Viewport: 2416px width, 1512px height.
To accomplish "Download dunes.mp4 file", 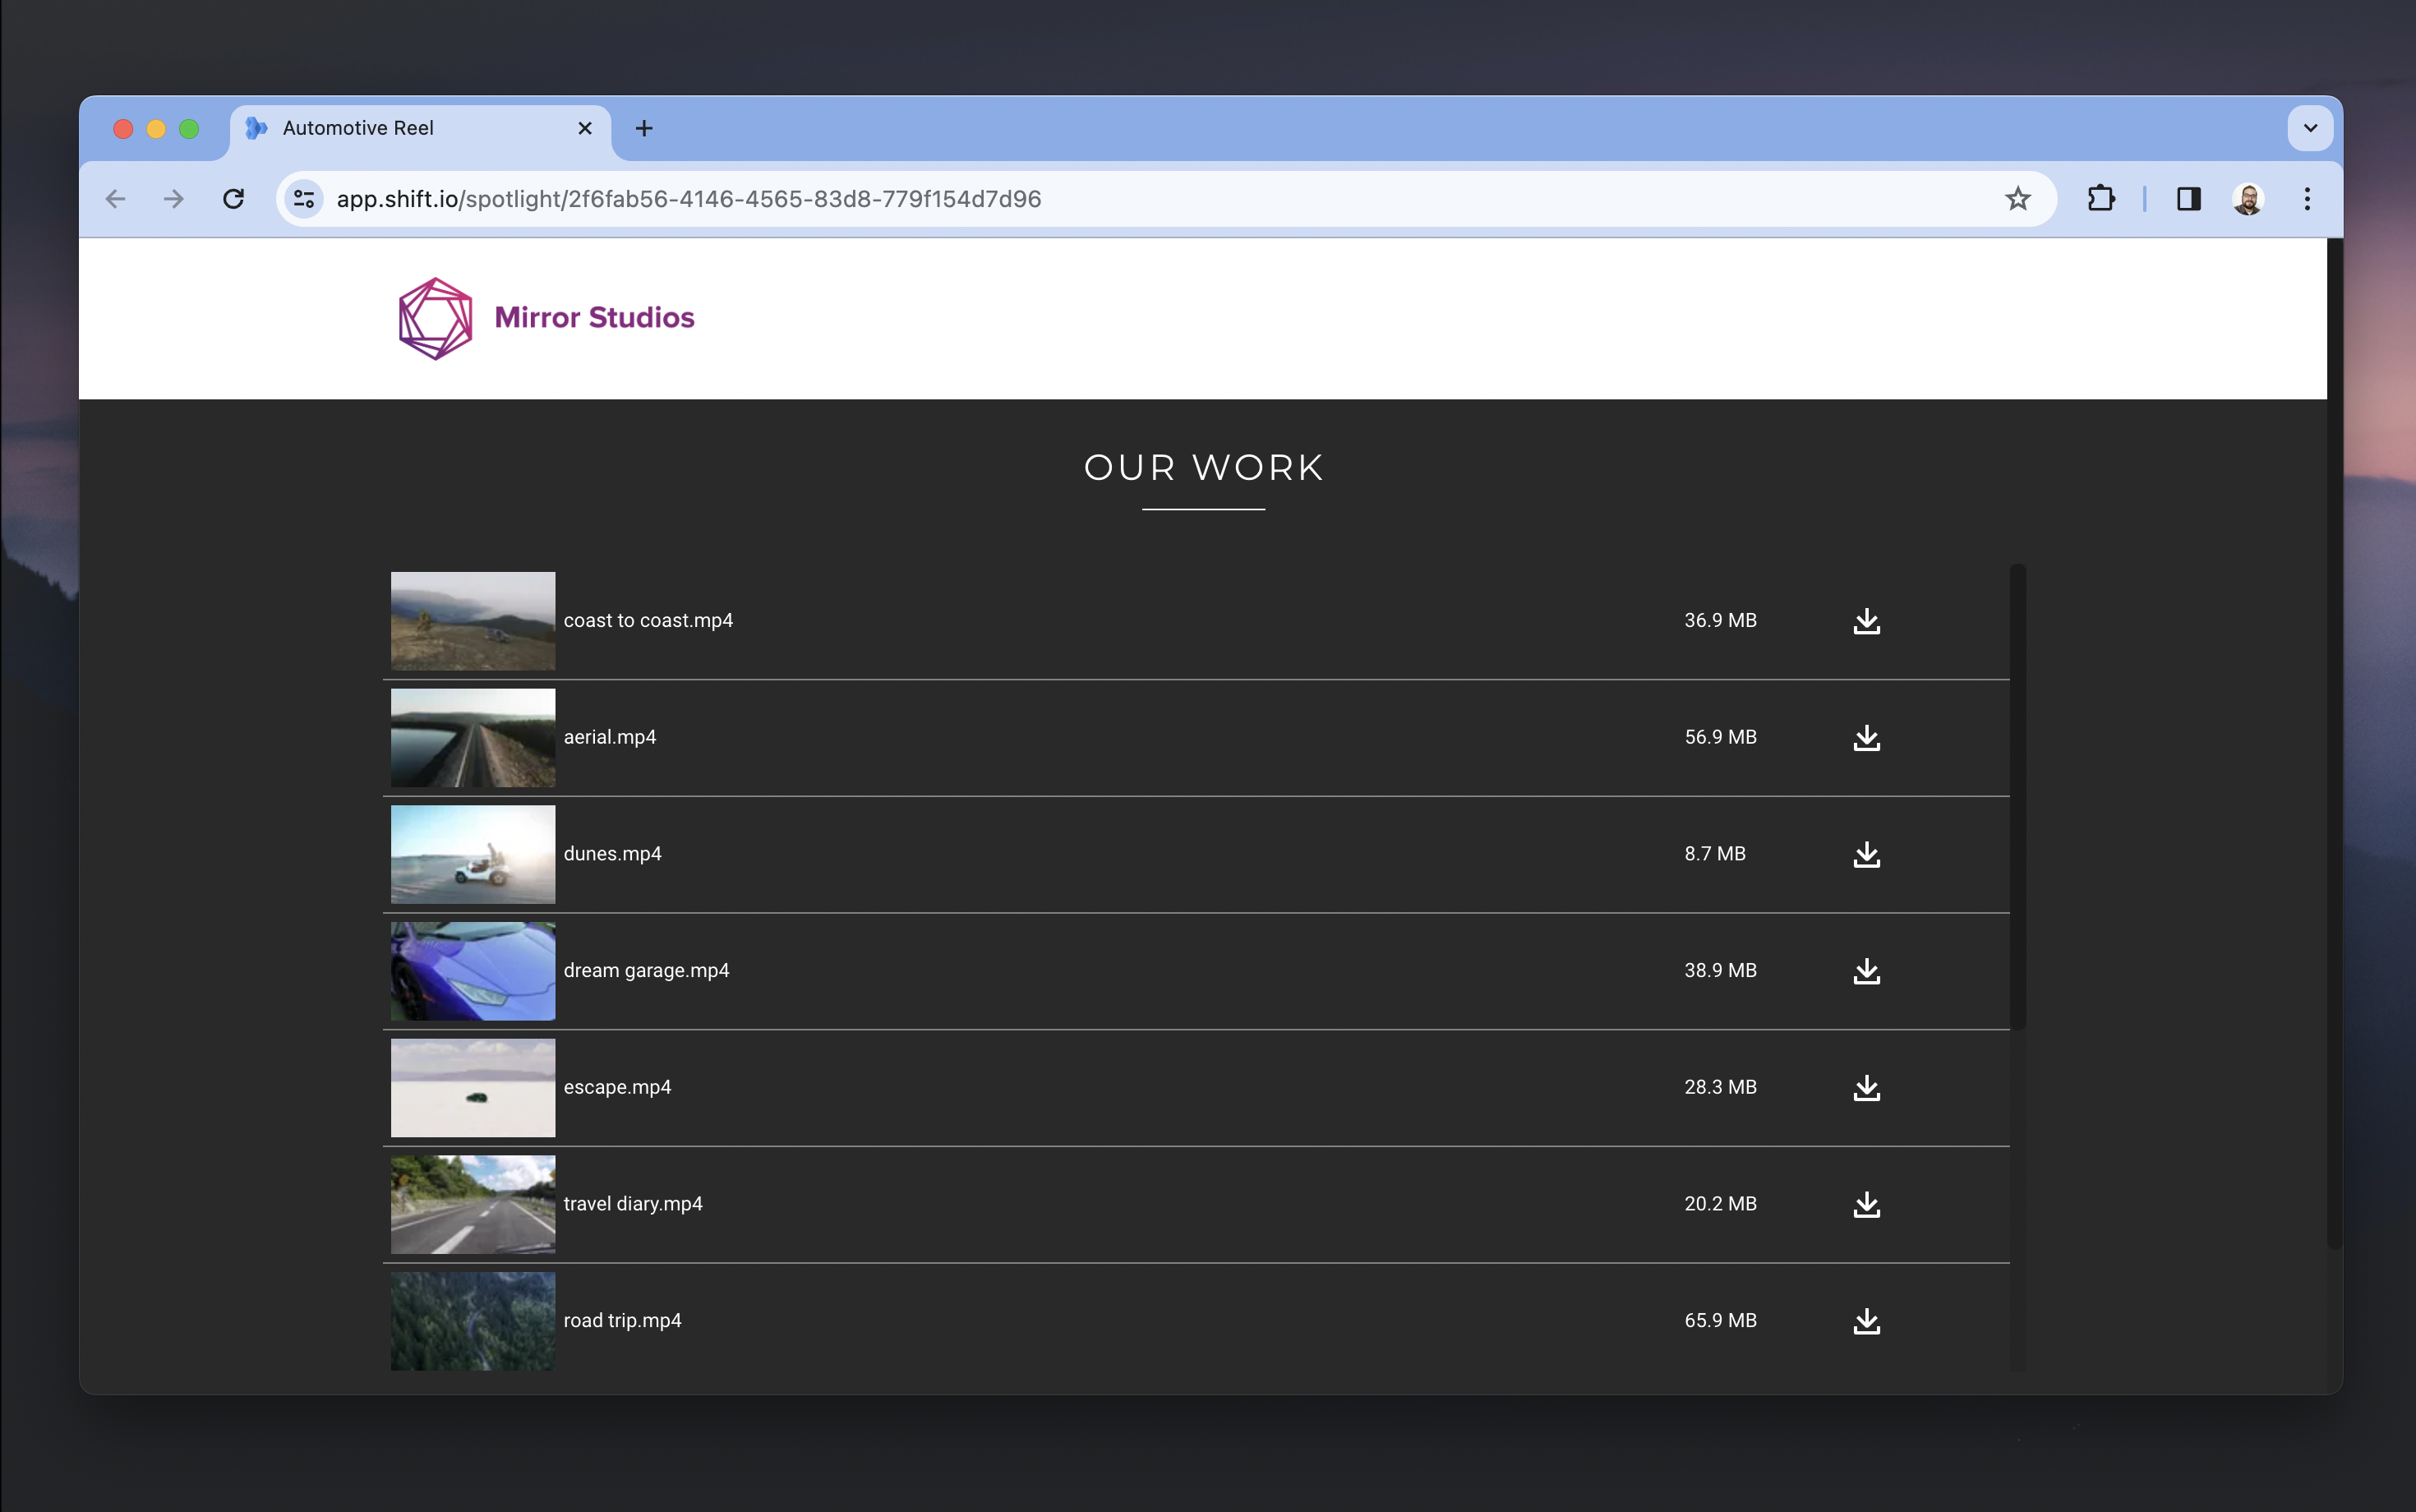I will tap(1866, 854).
